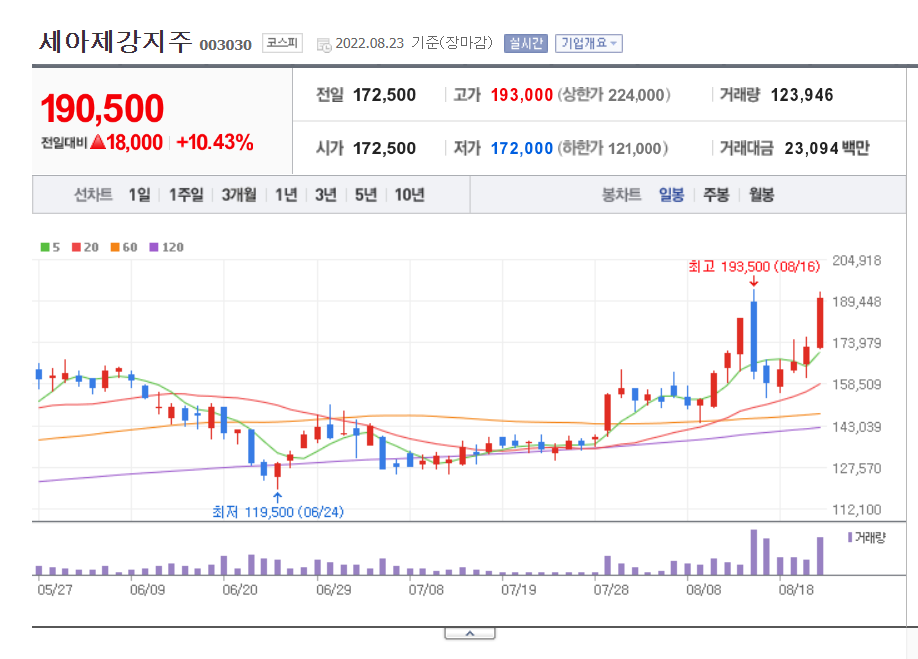Switch to the 일봉 daily candle chart
Viewport: 918px width, 659px height.
point(671,194)
